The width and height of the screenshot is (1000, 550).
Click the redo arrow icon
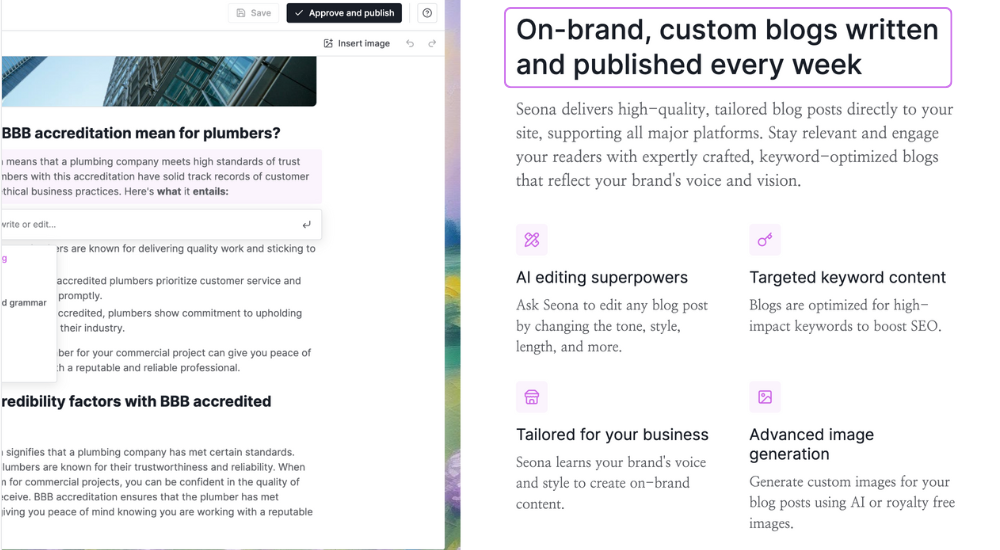coord(432,43)
